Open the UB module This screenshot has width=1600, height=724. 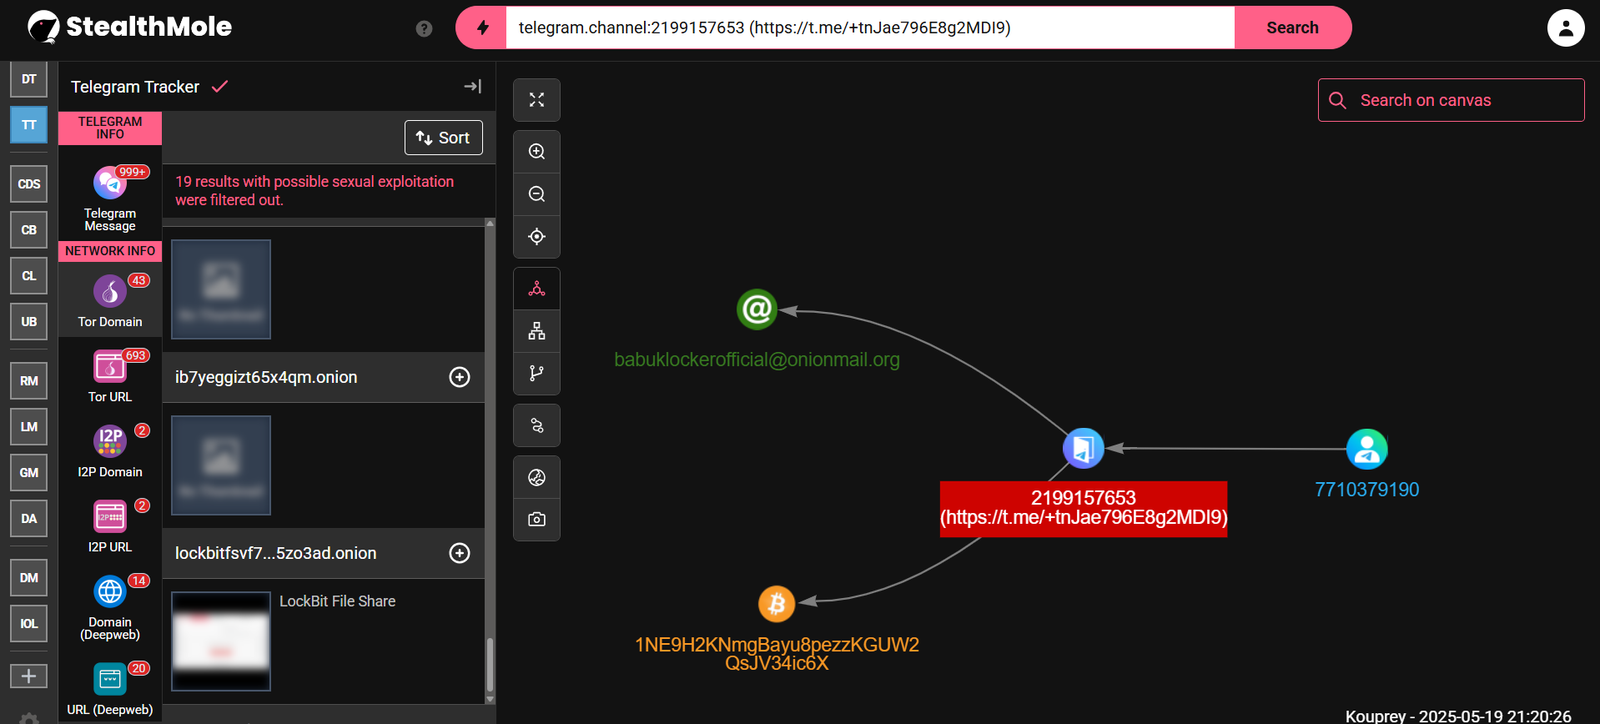(29, 322)
